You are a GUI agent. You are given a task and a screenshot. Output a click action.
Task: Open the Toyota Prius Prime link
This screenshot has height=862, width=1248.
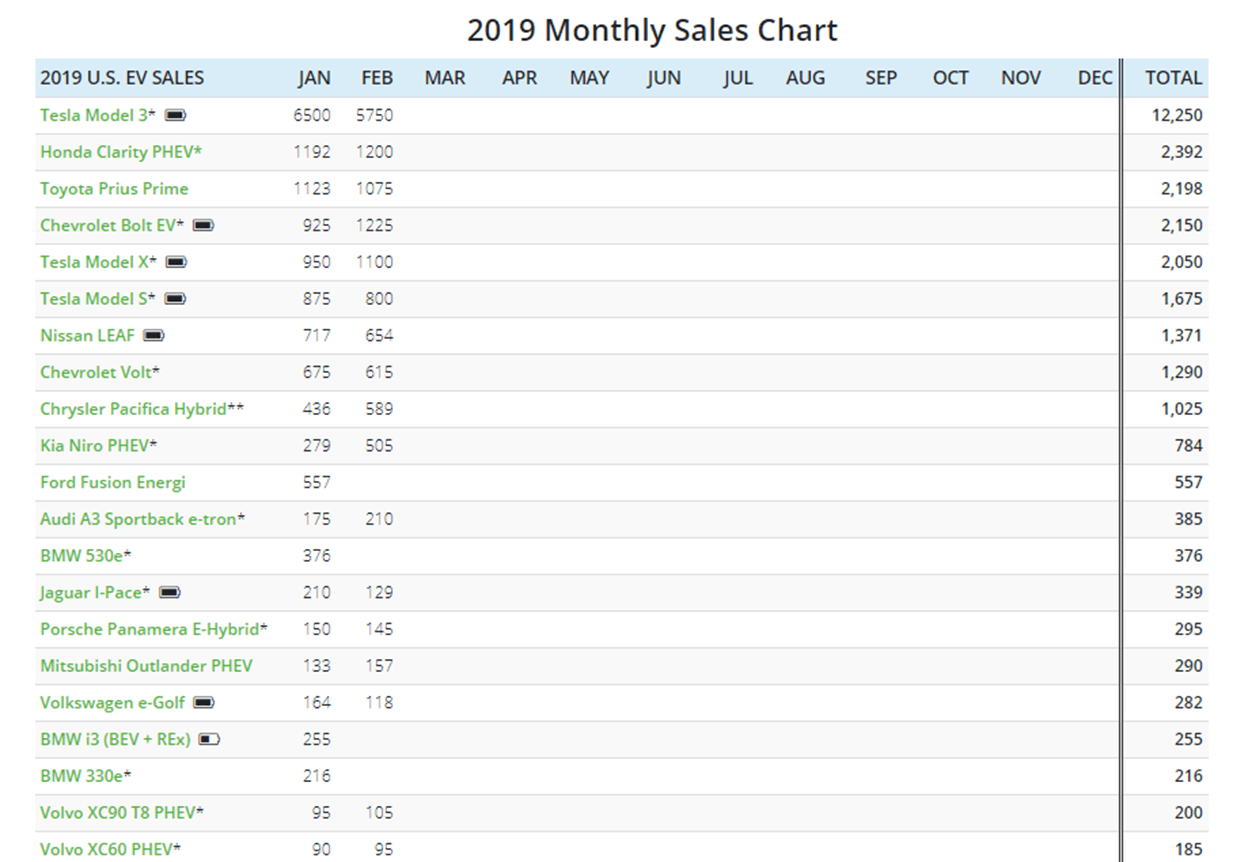[114, 189]
